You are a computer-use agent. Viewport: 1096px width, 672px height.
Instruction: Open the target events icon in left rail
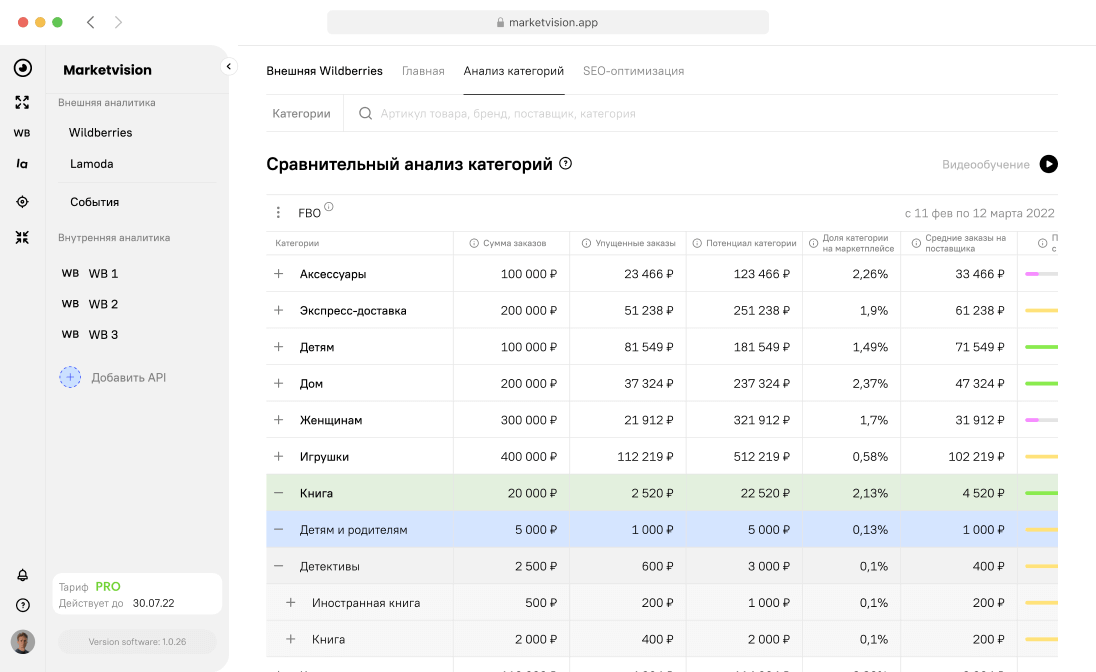tap(22, 202)
